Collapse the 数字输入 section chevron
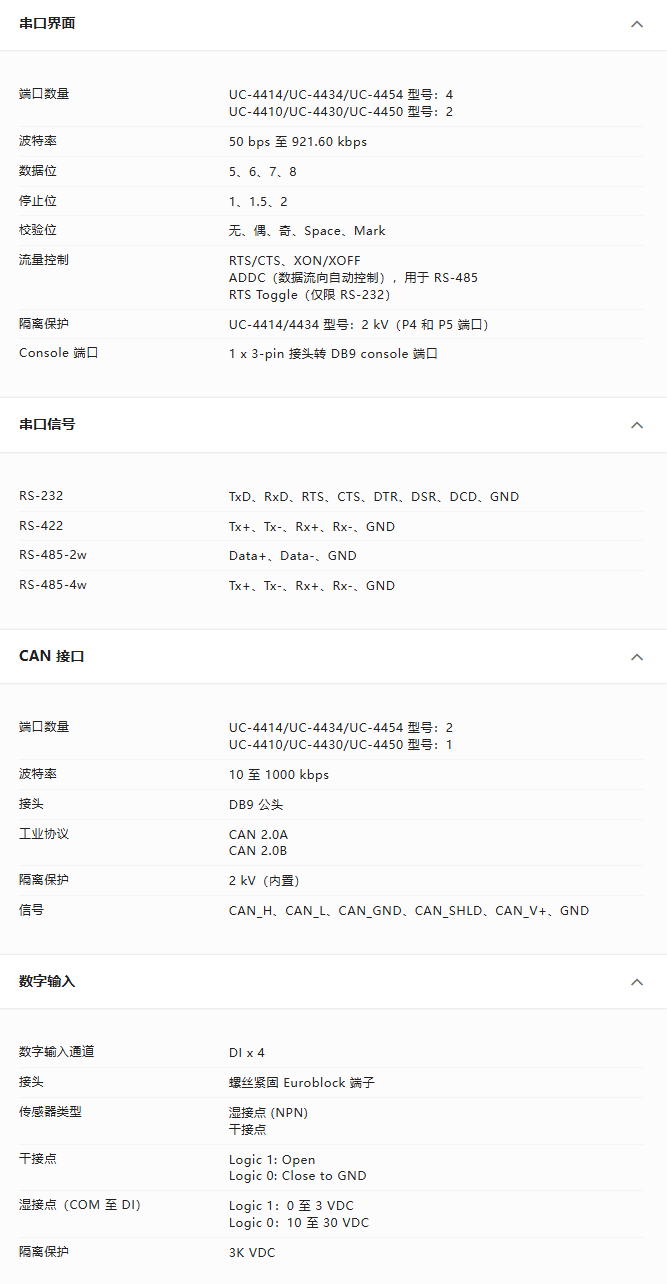The image size is (667, 1284). (x=637, y=982)
